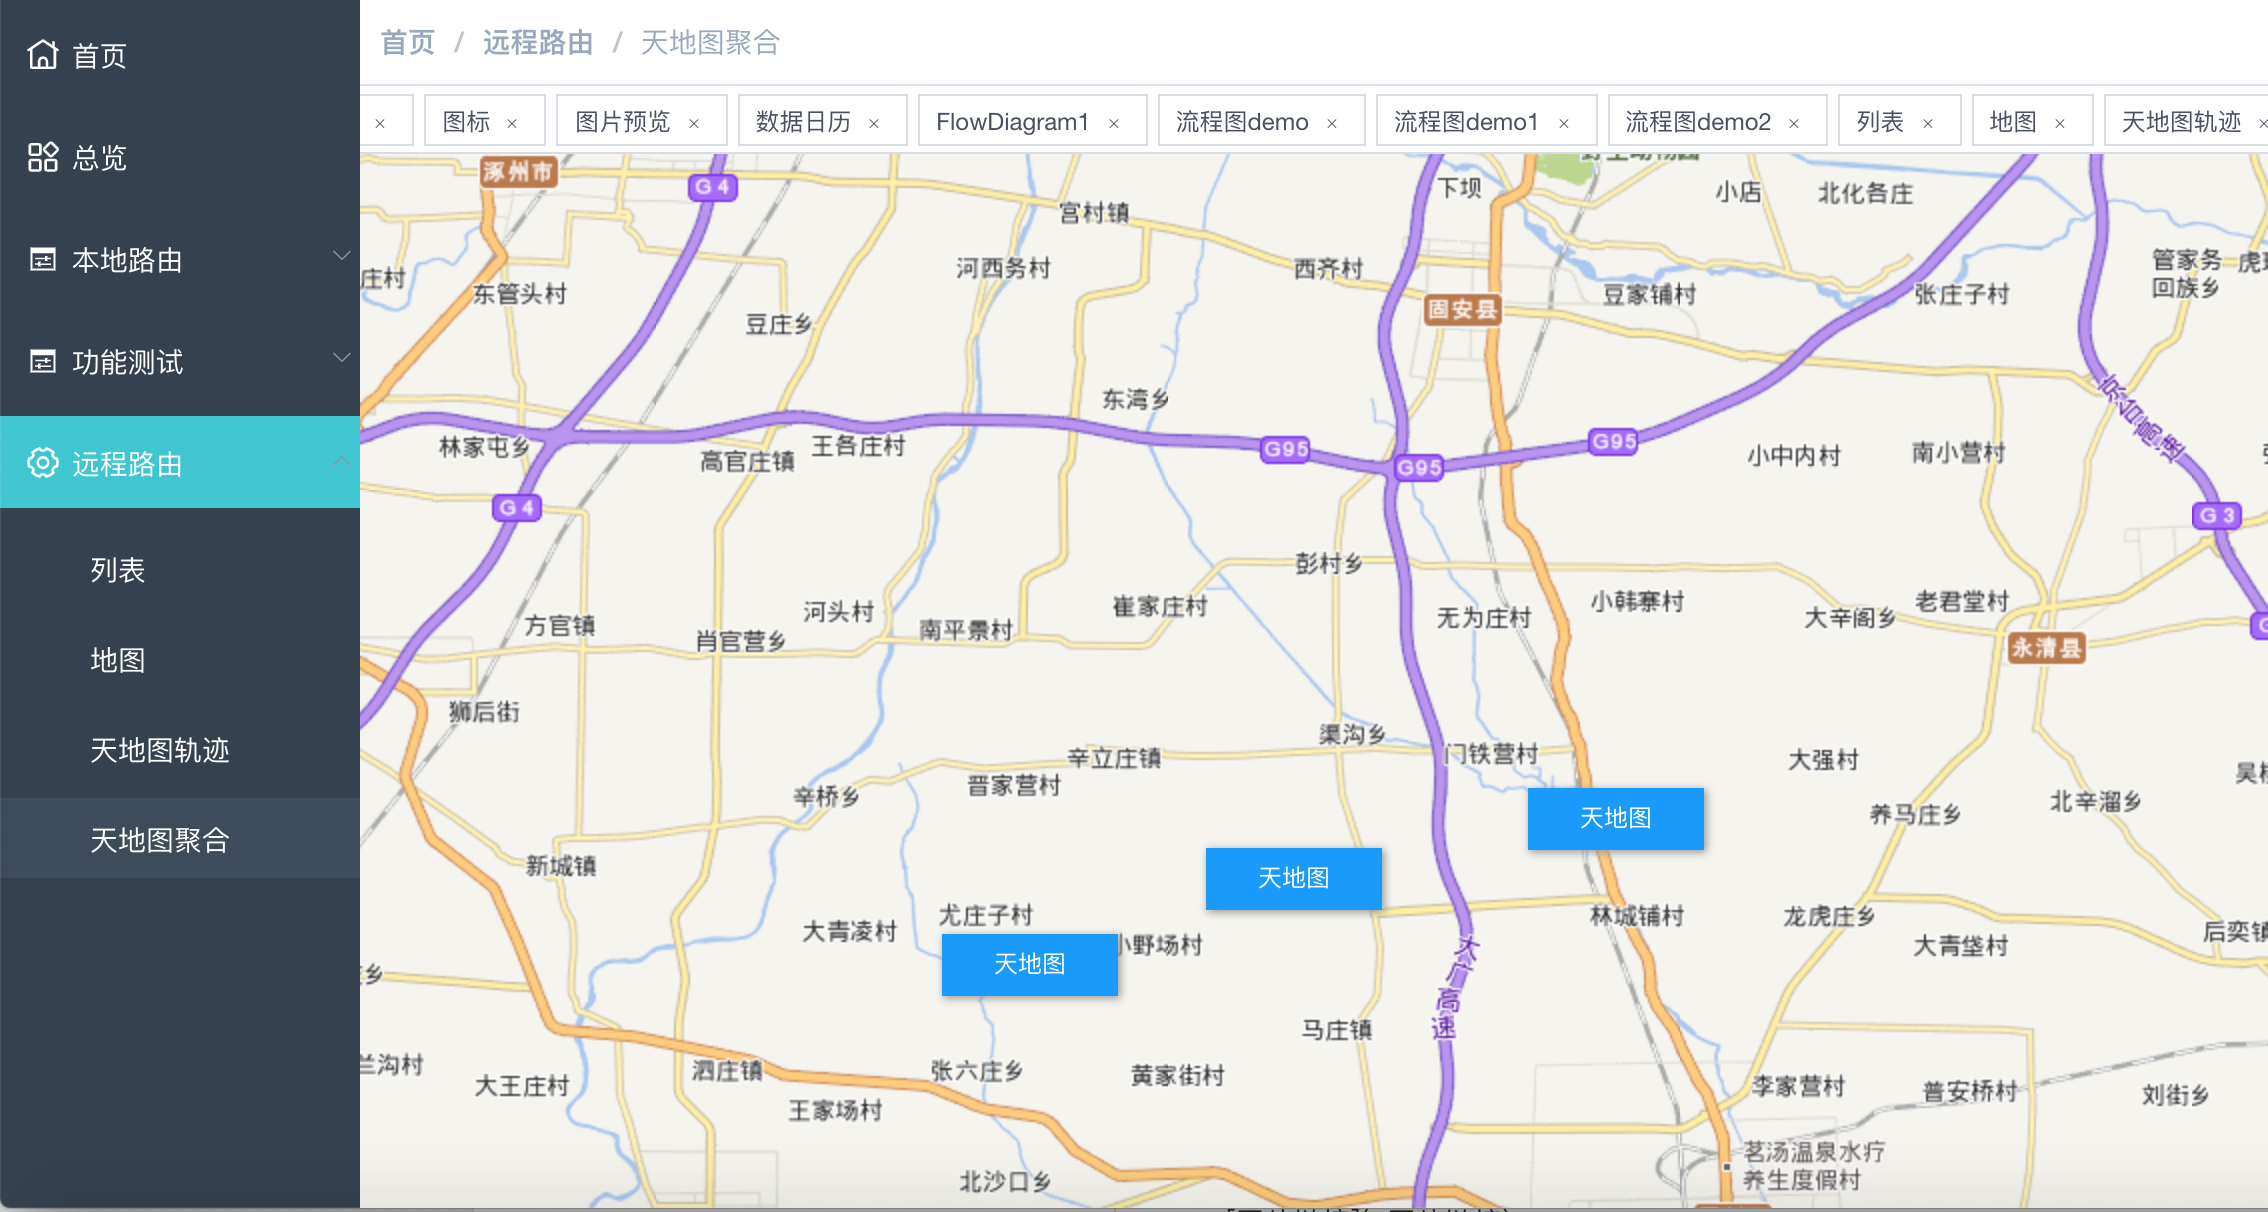Switch to the 流程图demo1 tab

[x=1466, y=122]
